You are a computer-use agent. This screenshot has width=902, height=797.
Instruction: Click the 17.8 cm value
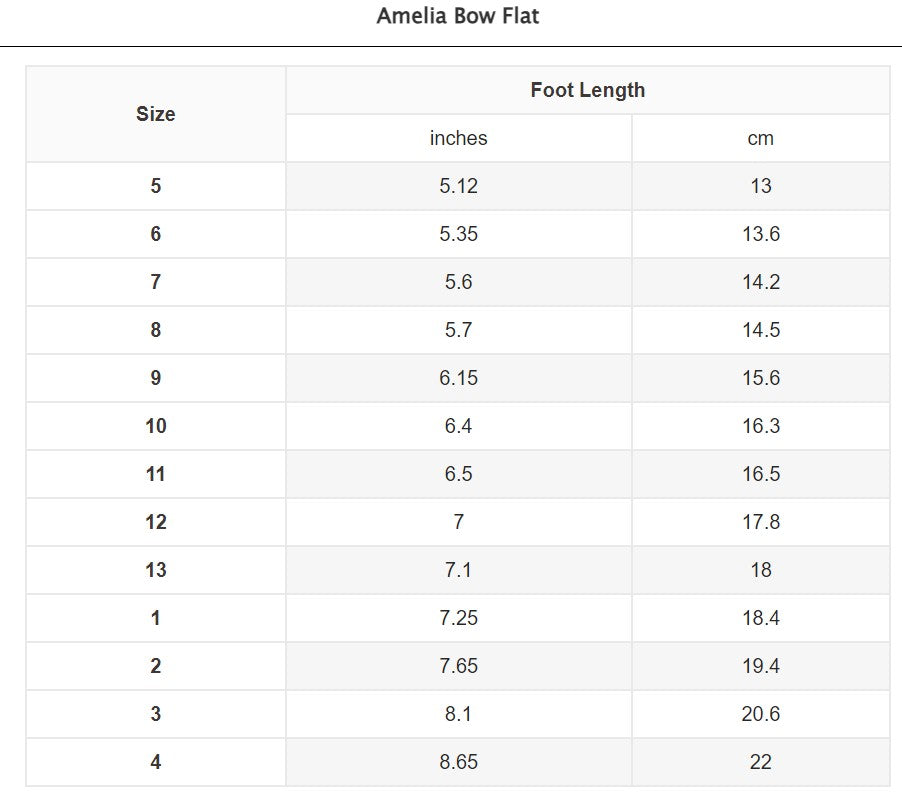click(760, 522)
